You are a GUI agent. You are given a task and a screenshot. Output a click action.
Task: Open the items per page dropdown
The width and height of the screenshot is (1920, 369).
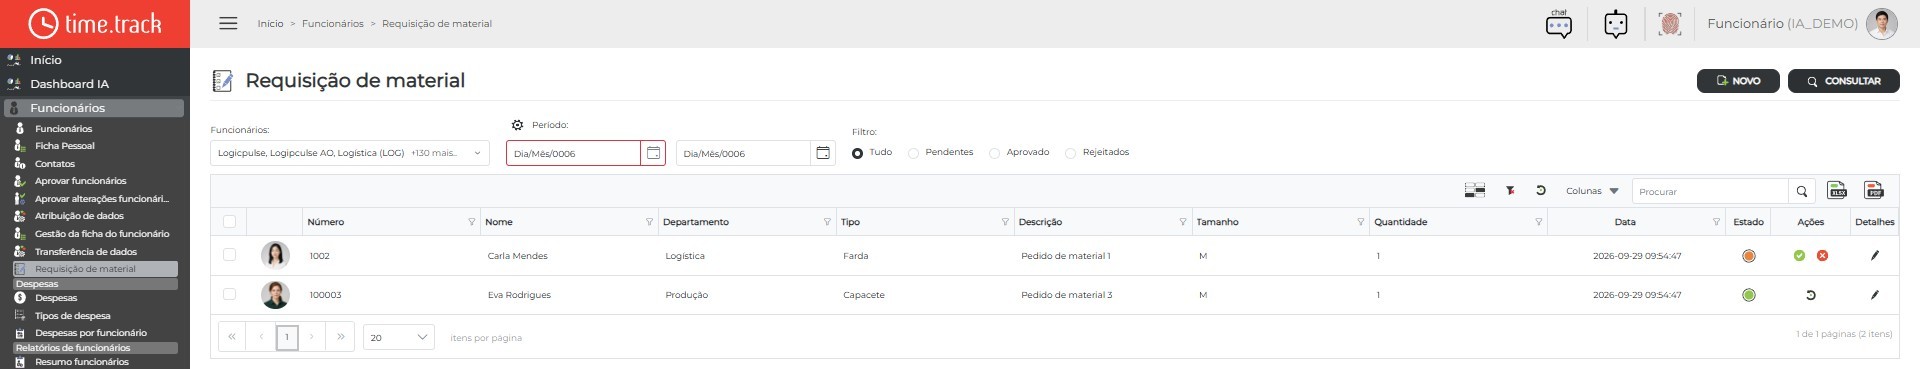click(x=398, y=337)
